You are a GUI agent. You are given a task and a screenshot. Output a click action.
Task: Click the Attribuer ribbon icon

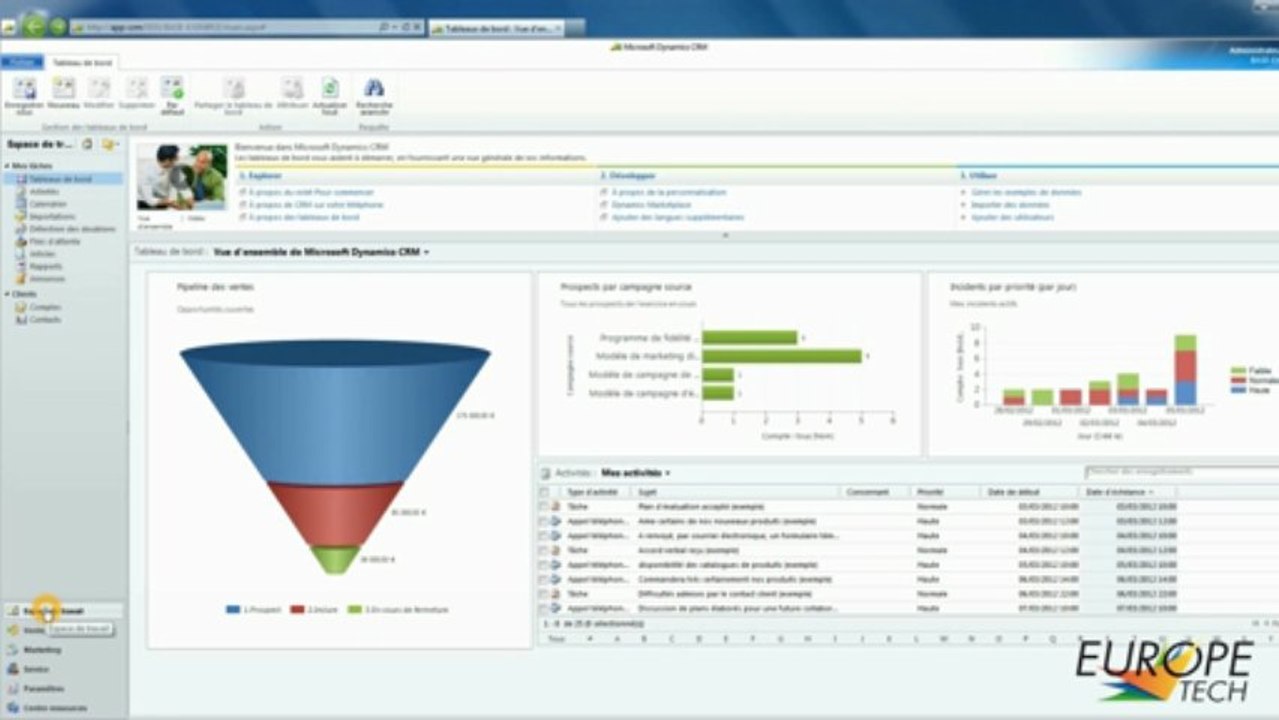pyautogui.click(x=292, y=88)
